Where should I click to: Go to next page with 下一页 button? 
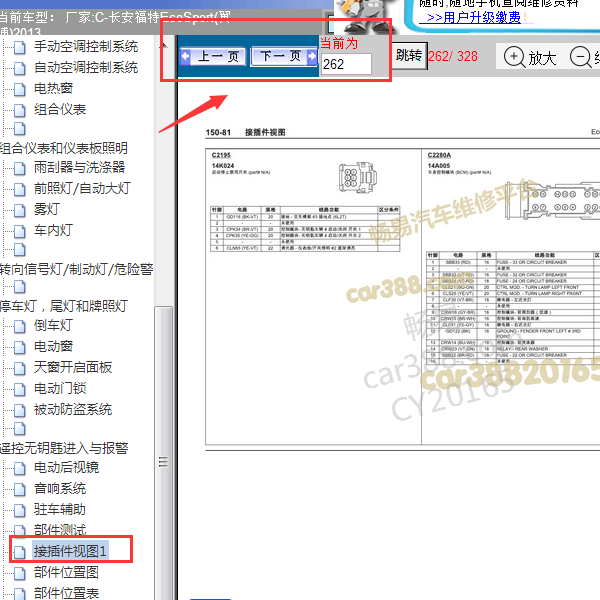point(284,57)
